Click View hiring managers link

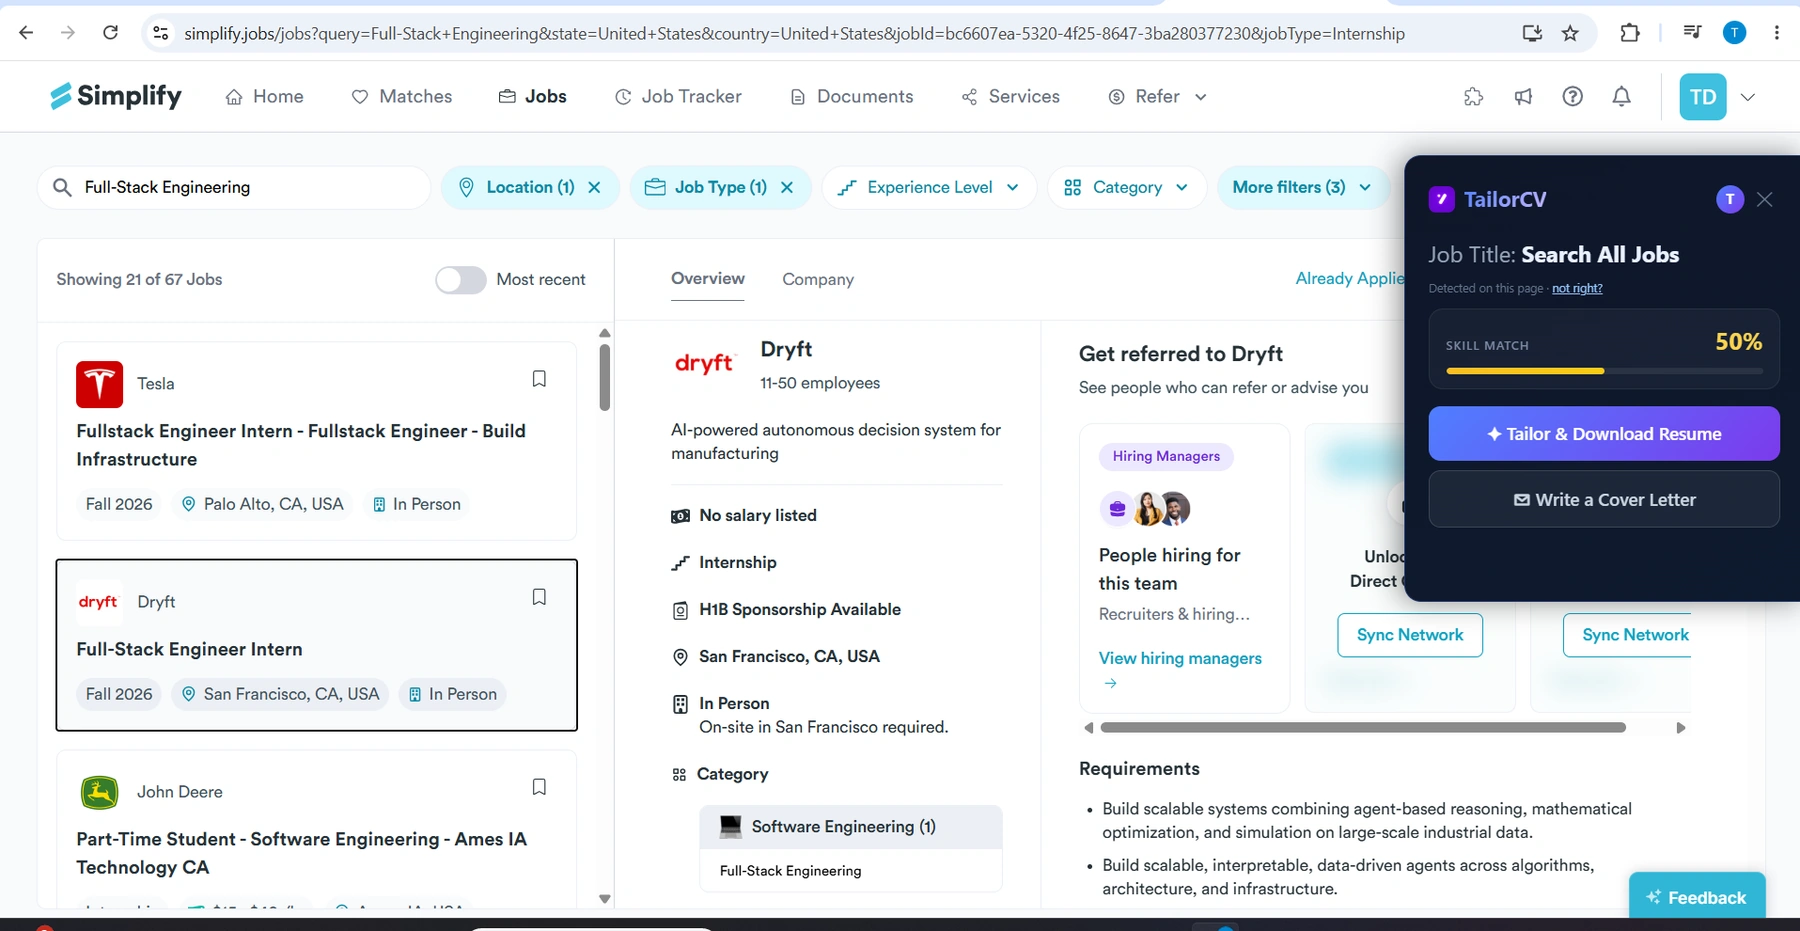pyautogui.click(x=1180, y=659)
